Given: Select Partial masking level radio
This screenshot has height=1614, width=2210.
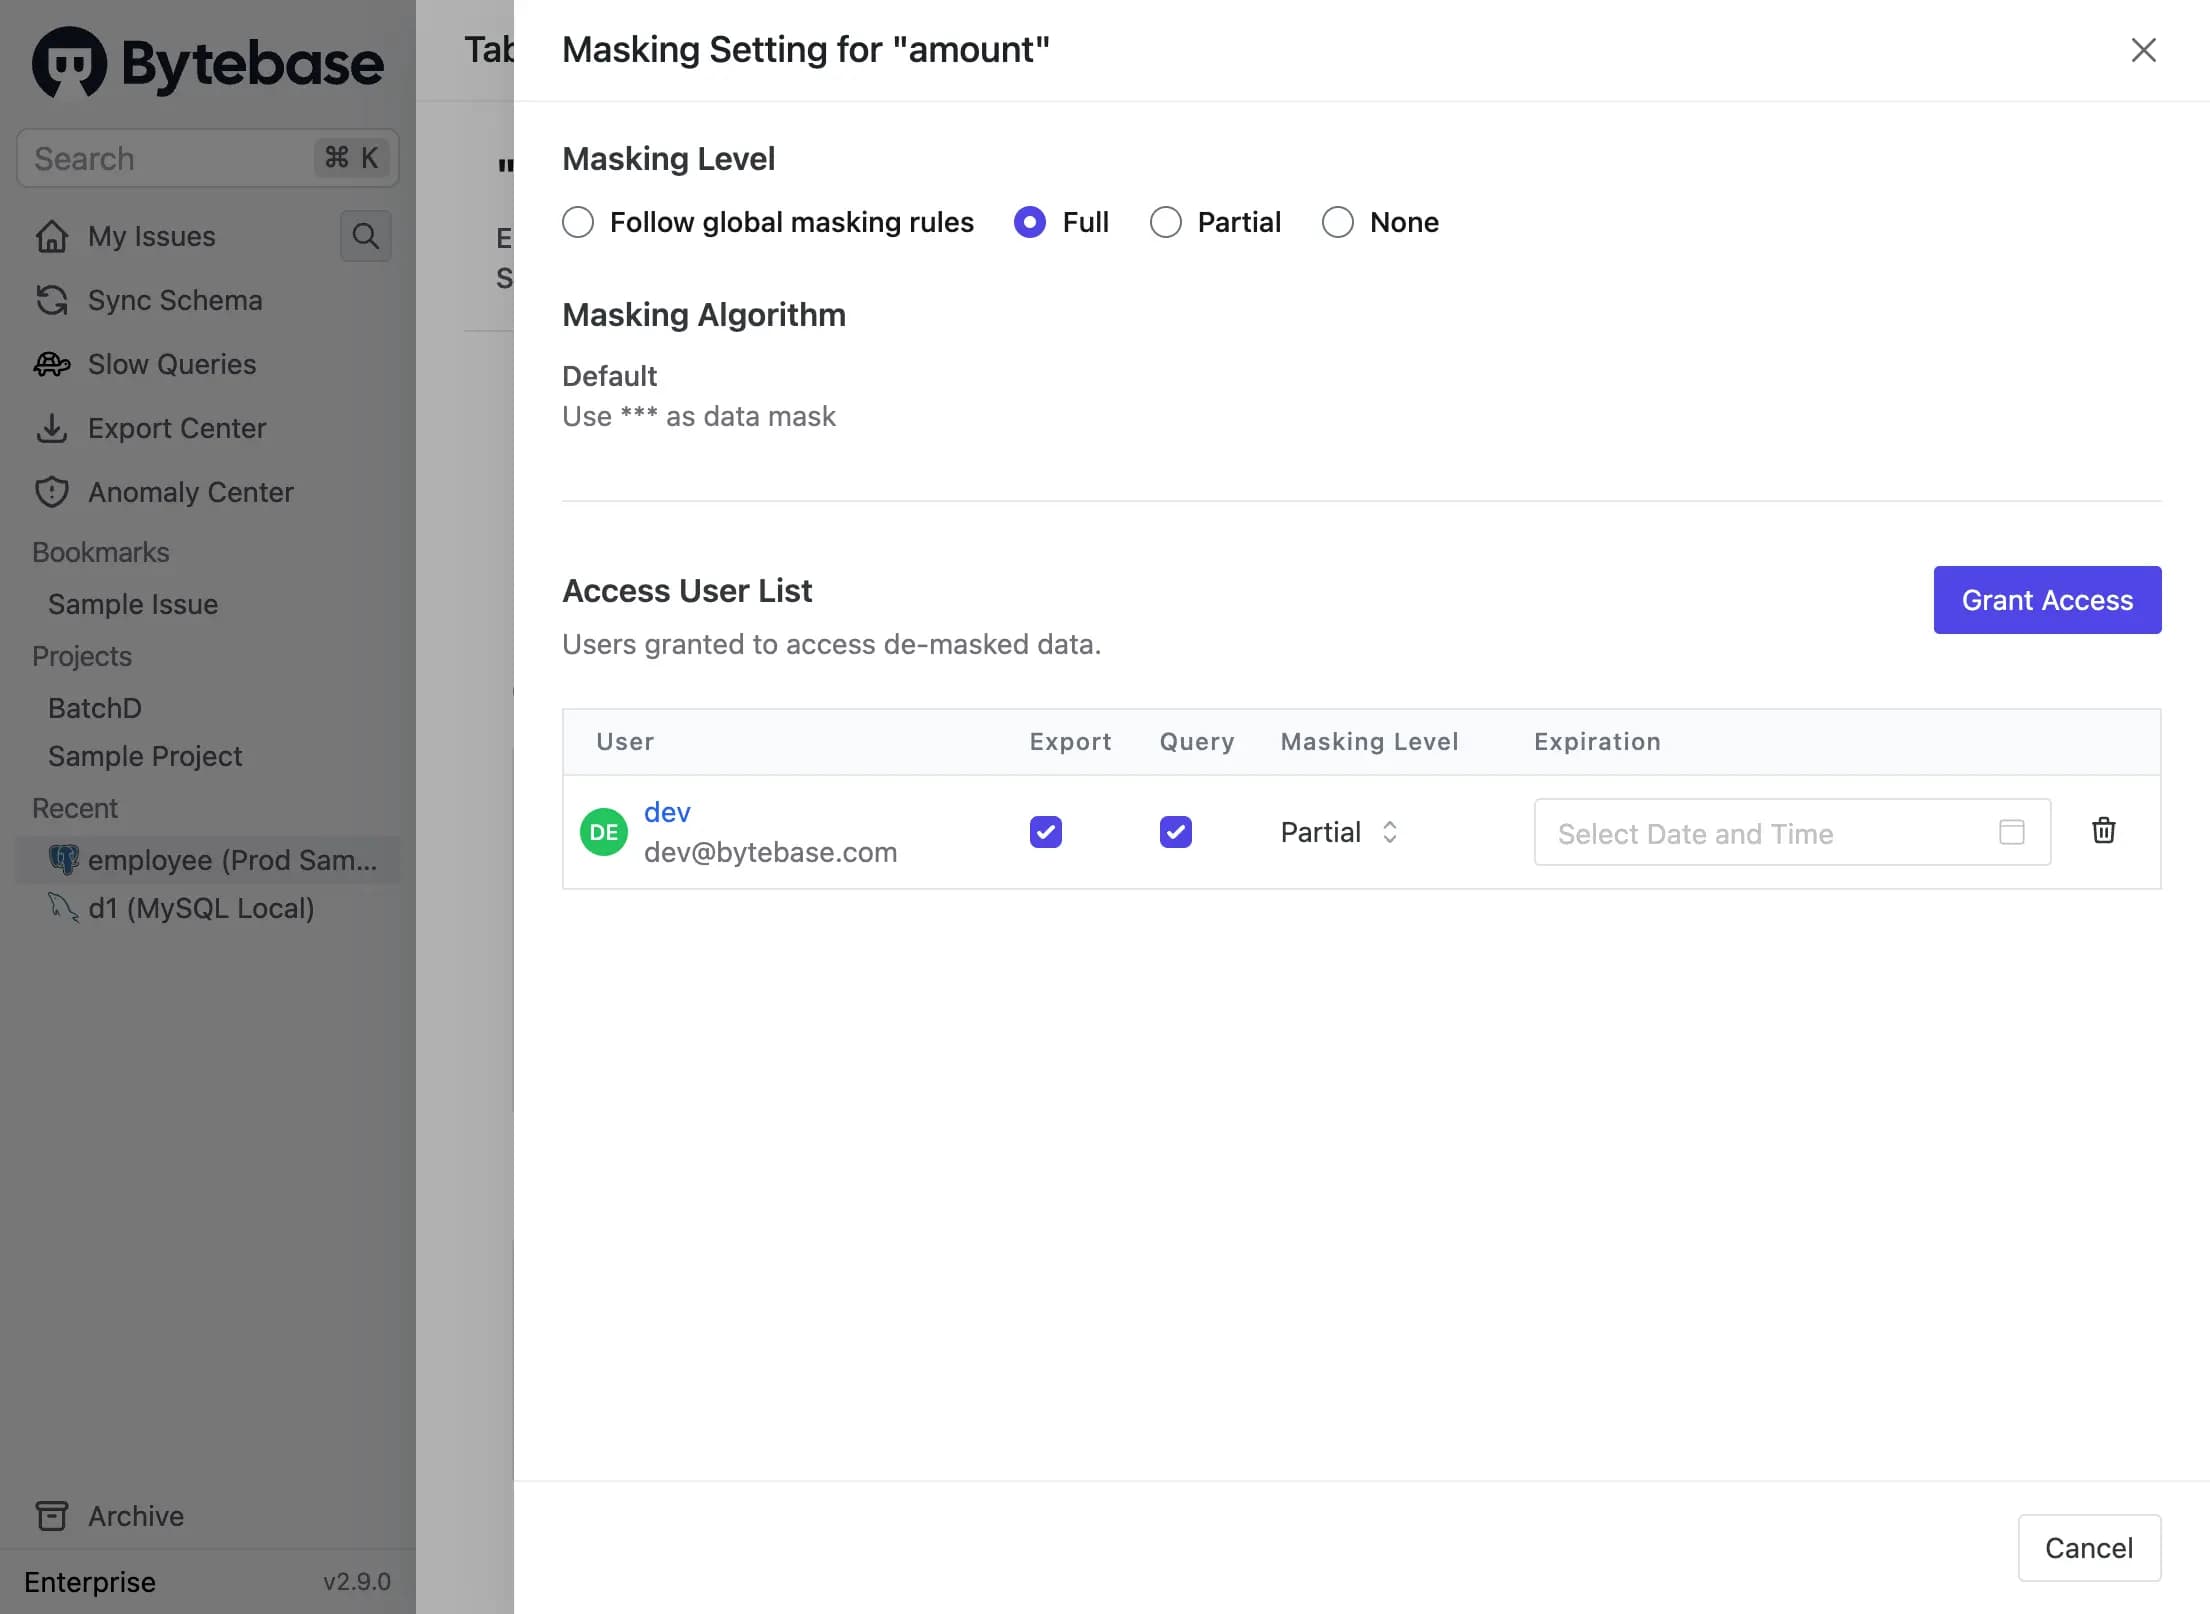Looking at the screenshot, I should pos(1165,221).
